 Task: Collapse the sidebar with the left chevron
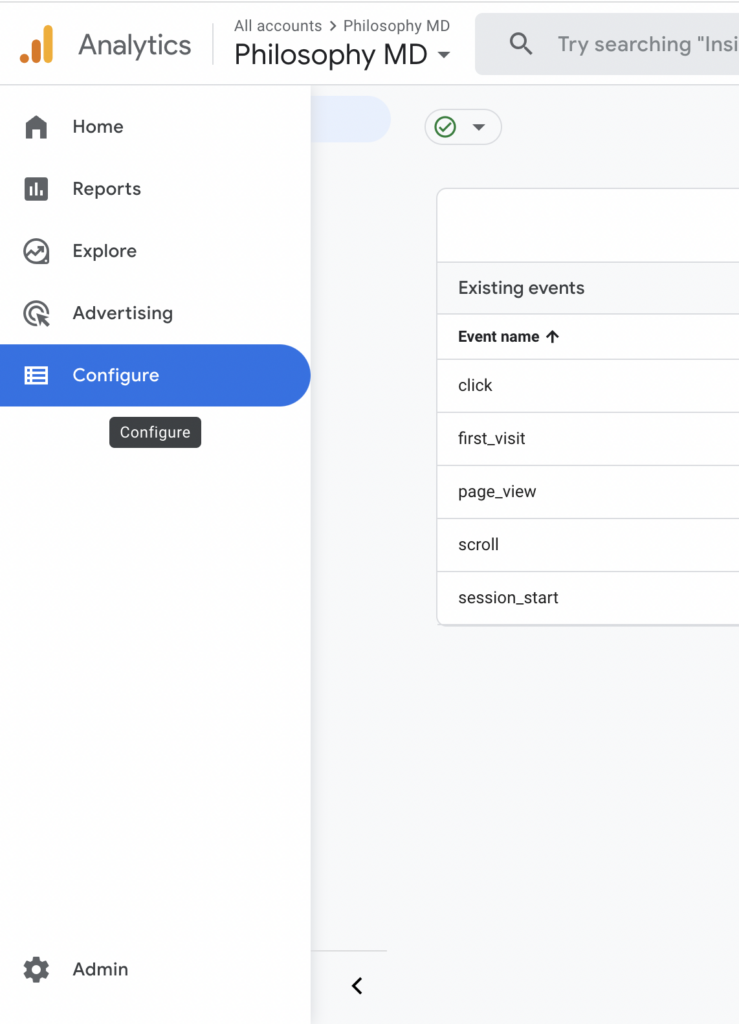(357, 985)
